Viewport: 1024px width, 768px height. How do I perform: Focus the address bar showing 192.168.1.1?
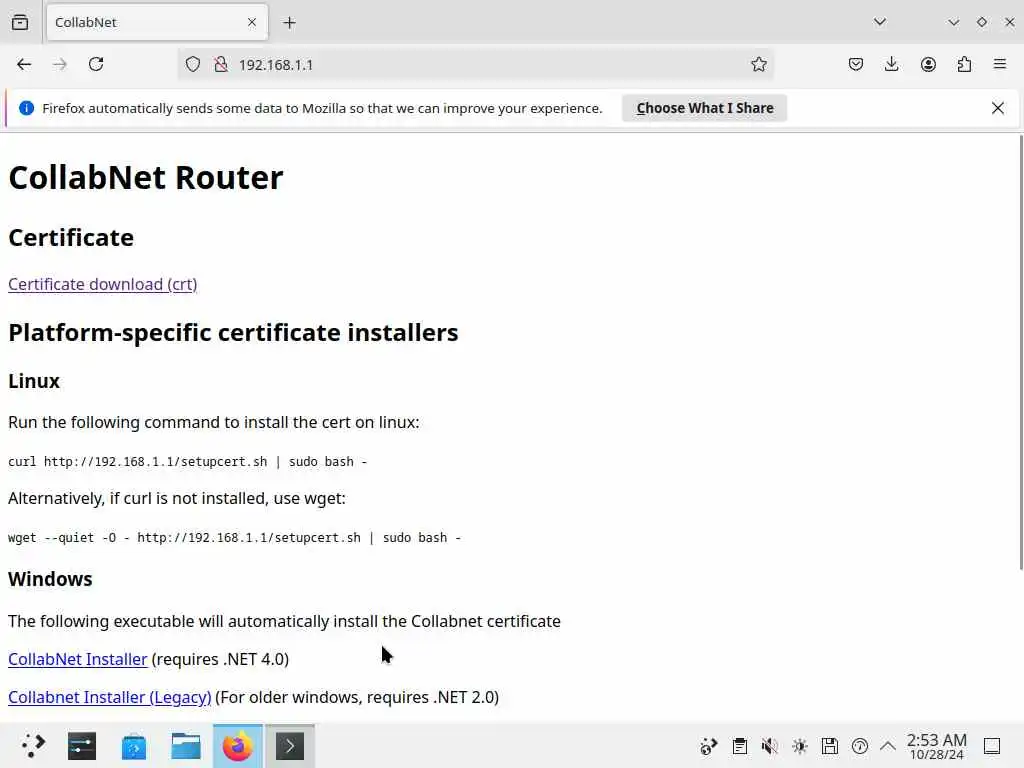tap(476, 64)
